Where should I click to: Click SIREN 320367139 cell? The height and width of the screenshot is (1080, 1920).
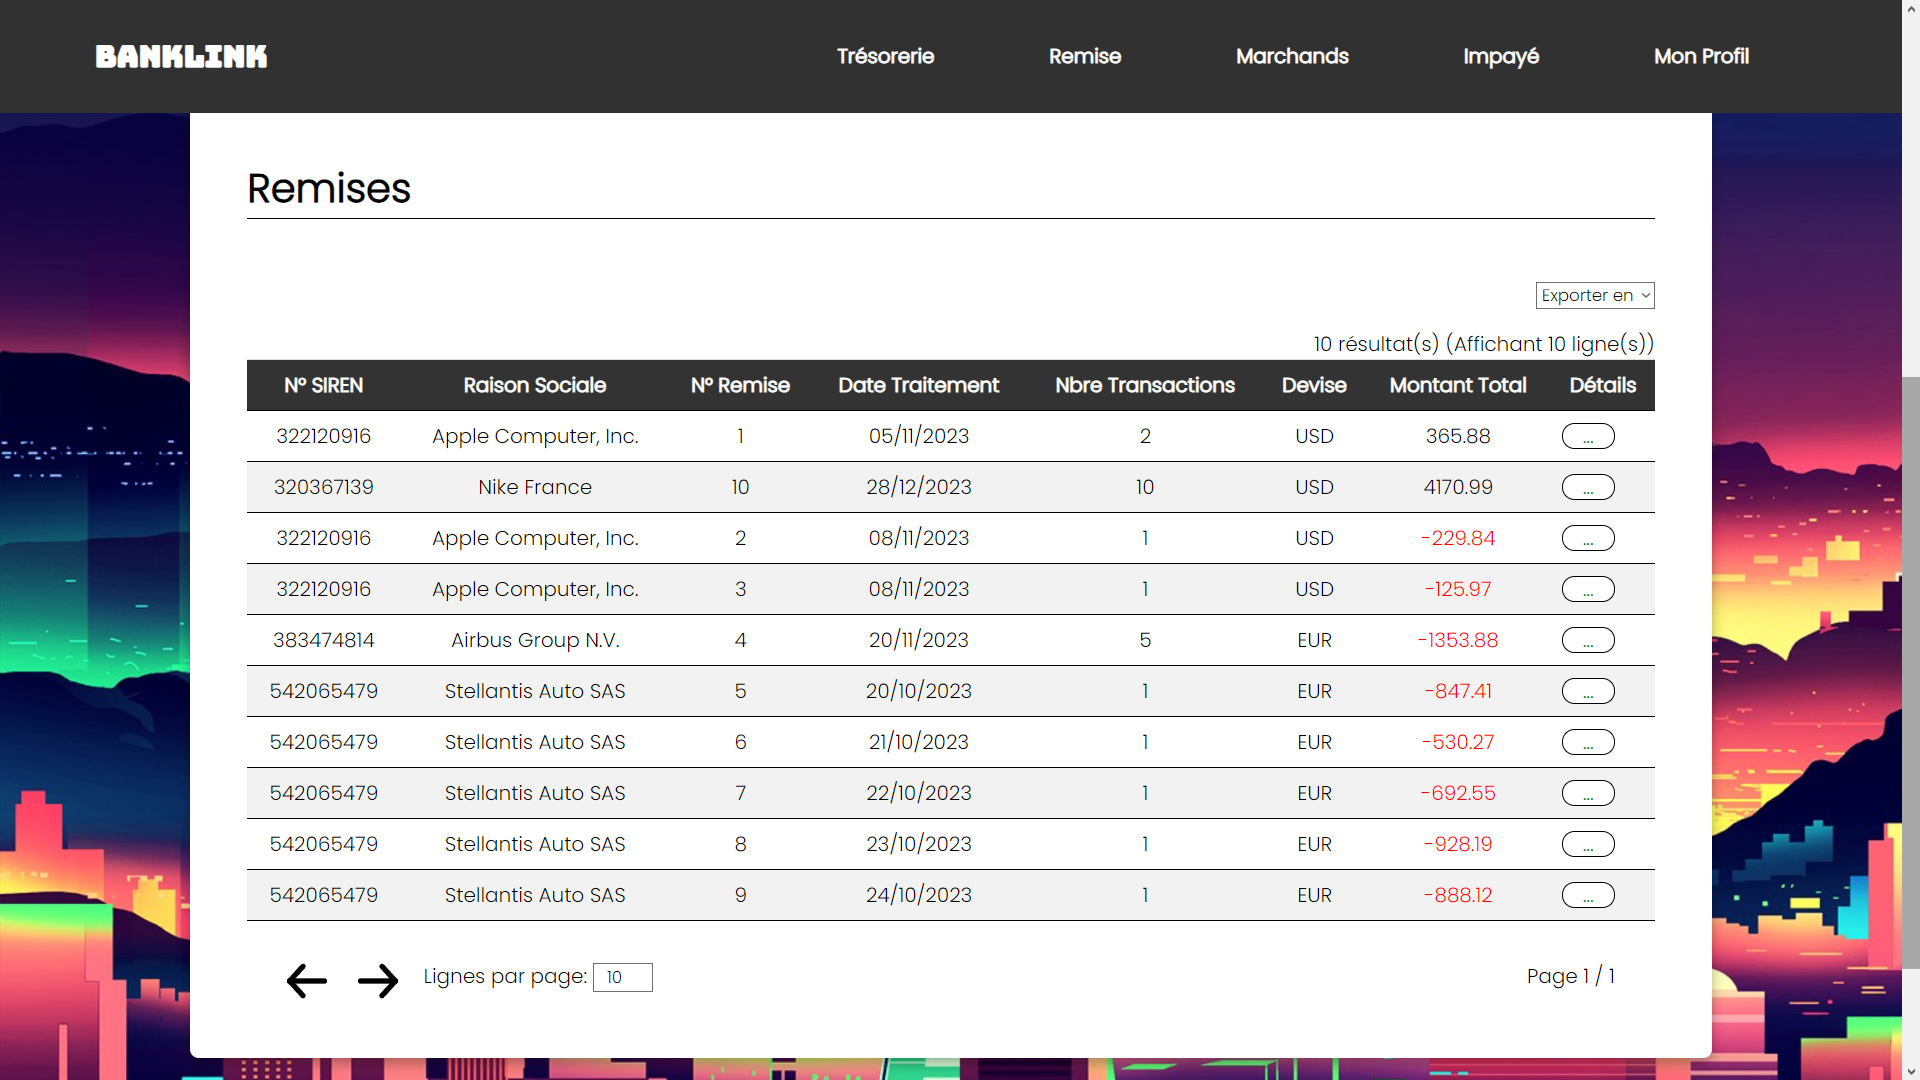(x=323, y=487)
